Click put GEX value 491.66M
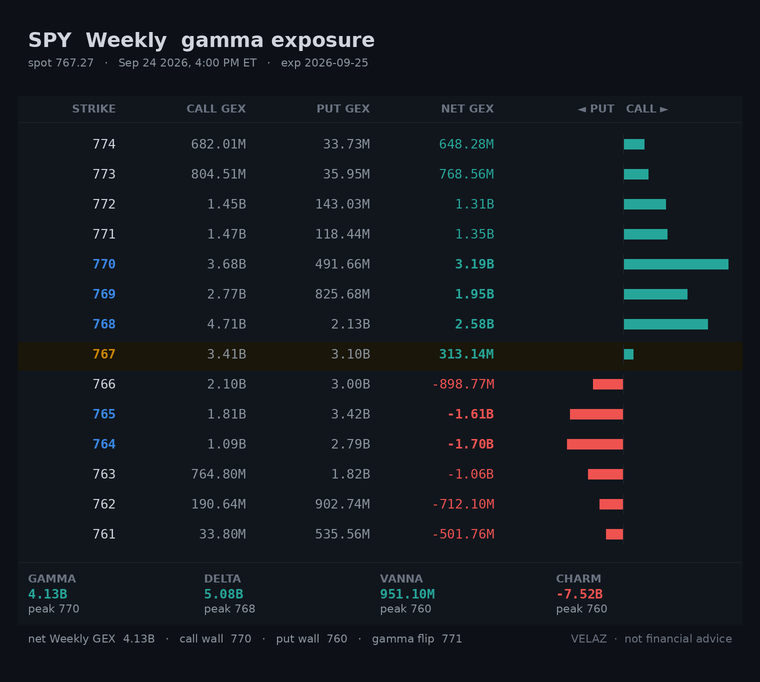Image resolution: width=760 pixels, height=682 pixels. tap(342, 264)
